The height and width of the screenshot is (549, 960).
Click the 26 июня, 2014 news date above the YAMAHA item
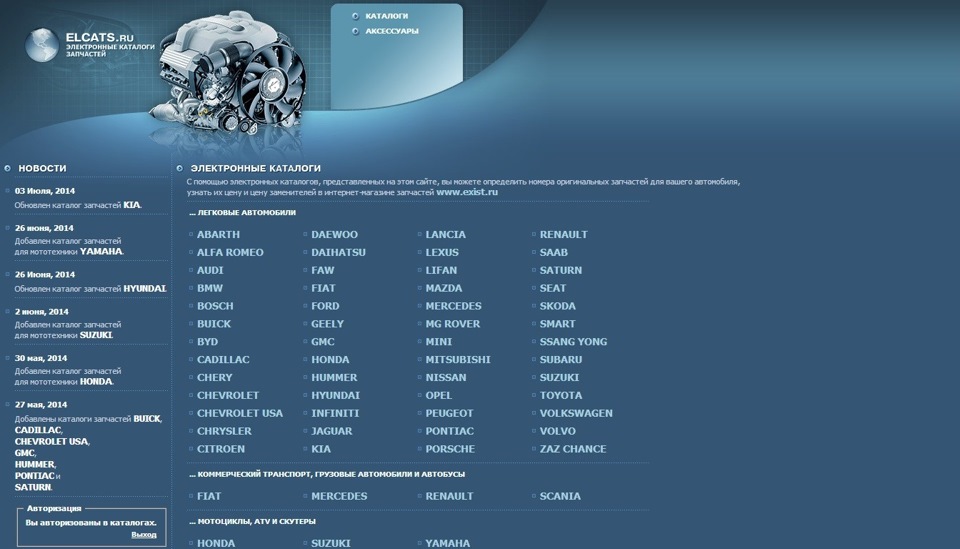[44, 228]
